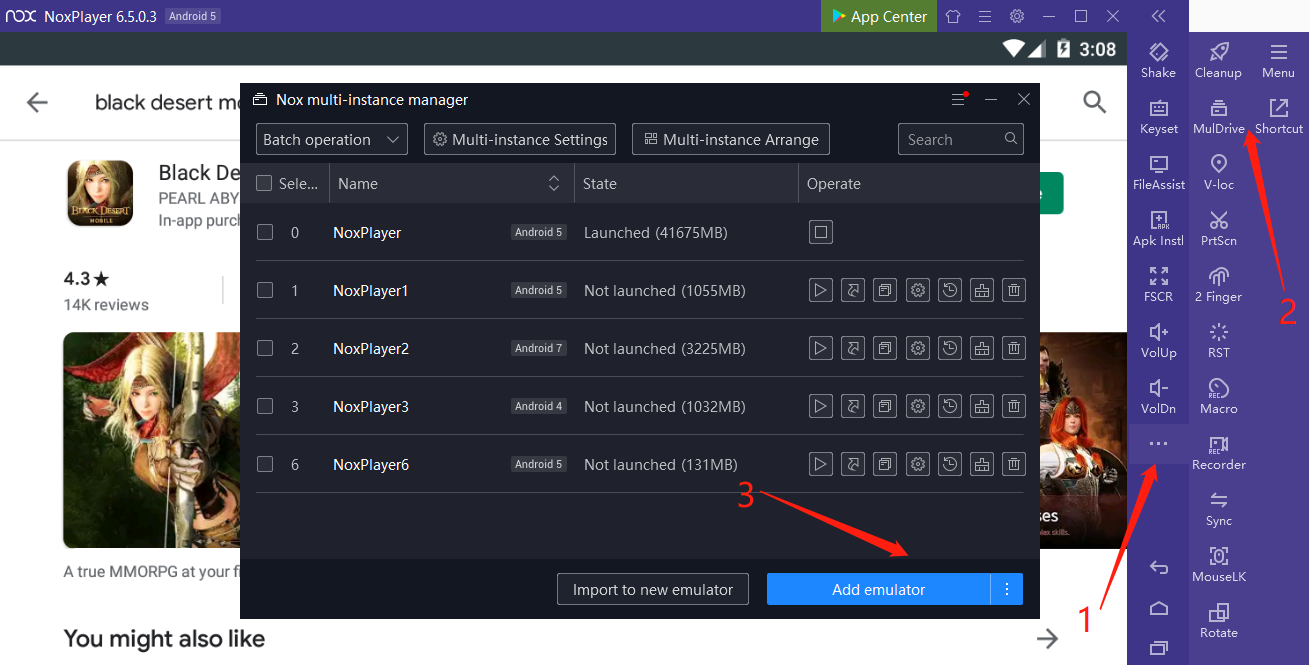Open settings gear for NoxPlayer2
Screen dimensions: 1310x665
[917, 349]
